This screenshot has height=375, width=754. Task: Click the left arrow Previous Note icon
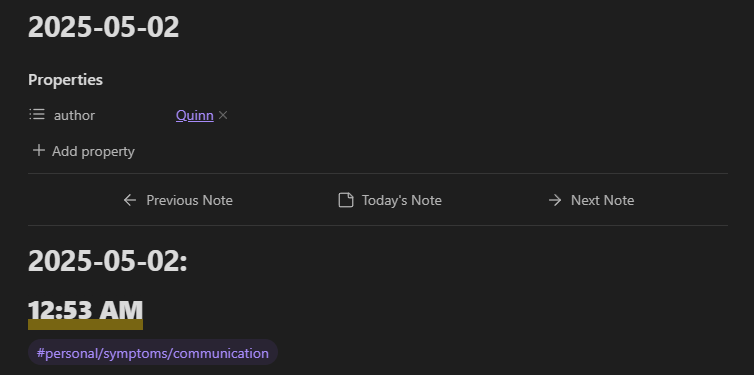[x=130, y=200]
